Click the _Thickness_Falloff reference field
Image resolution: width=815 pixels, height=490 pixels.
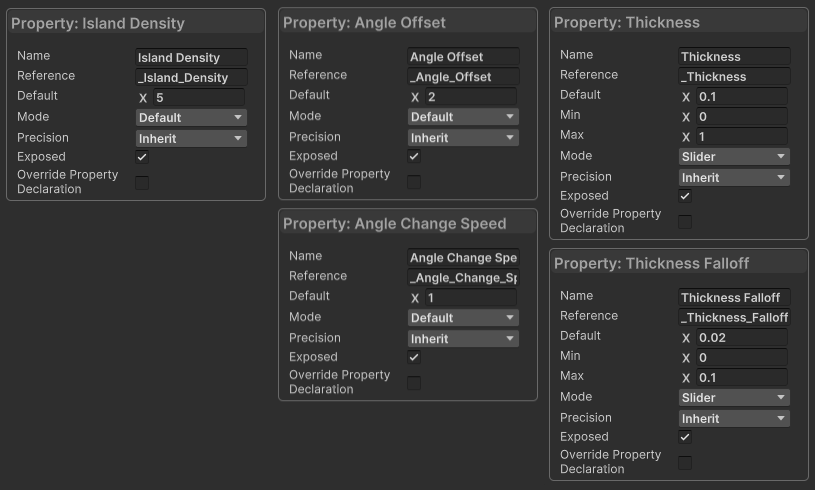734,317
